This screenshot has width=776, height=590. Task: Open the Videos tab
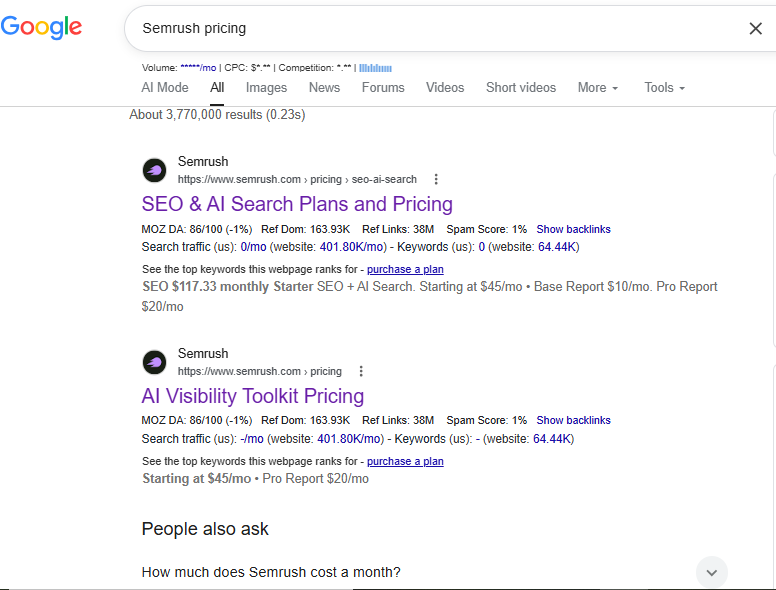[445, 88]
